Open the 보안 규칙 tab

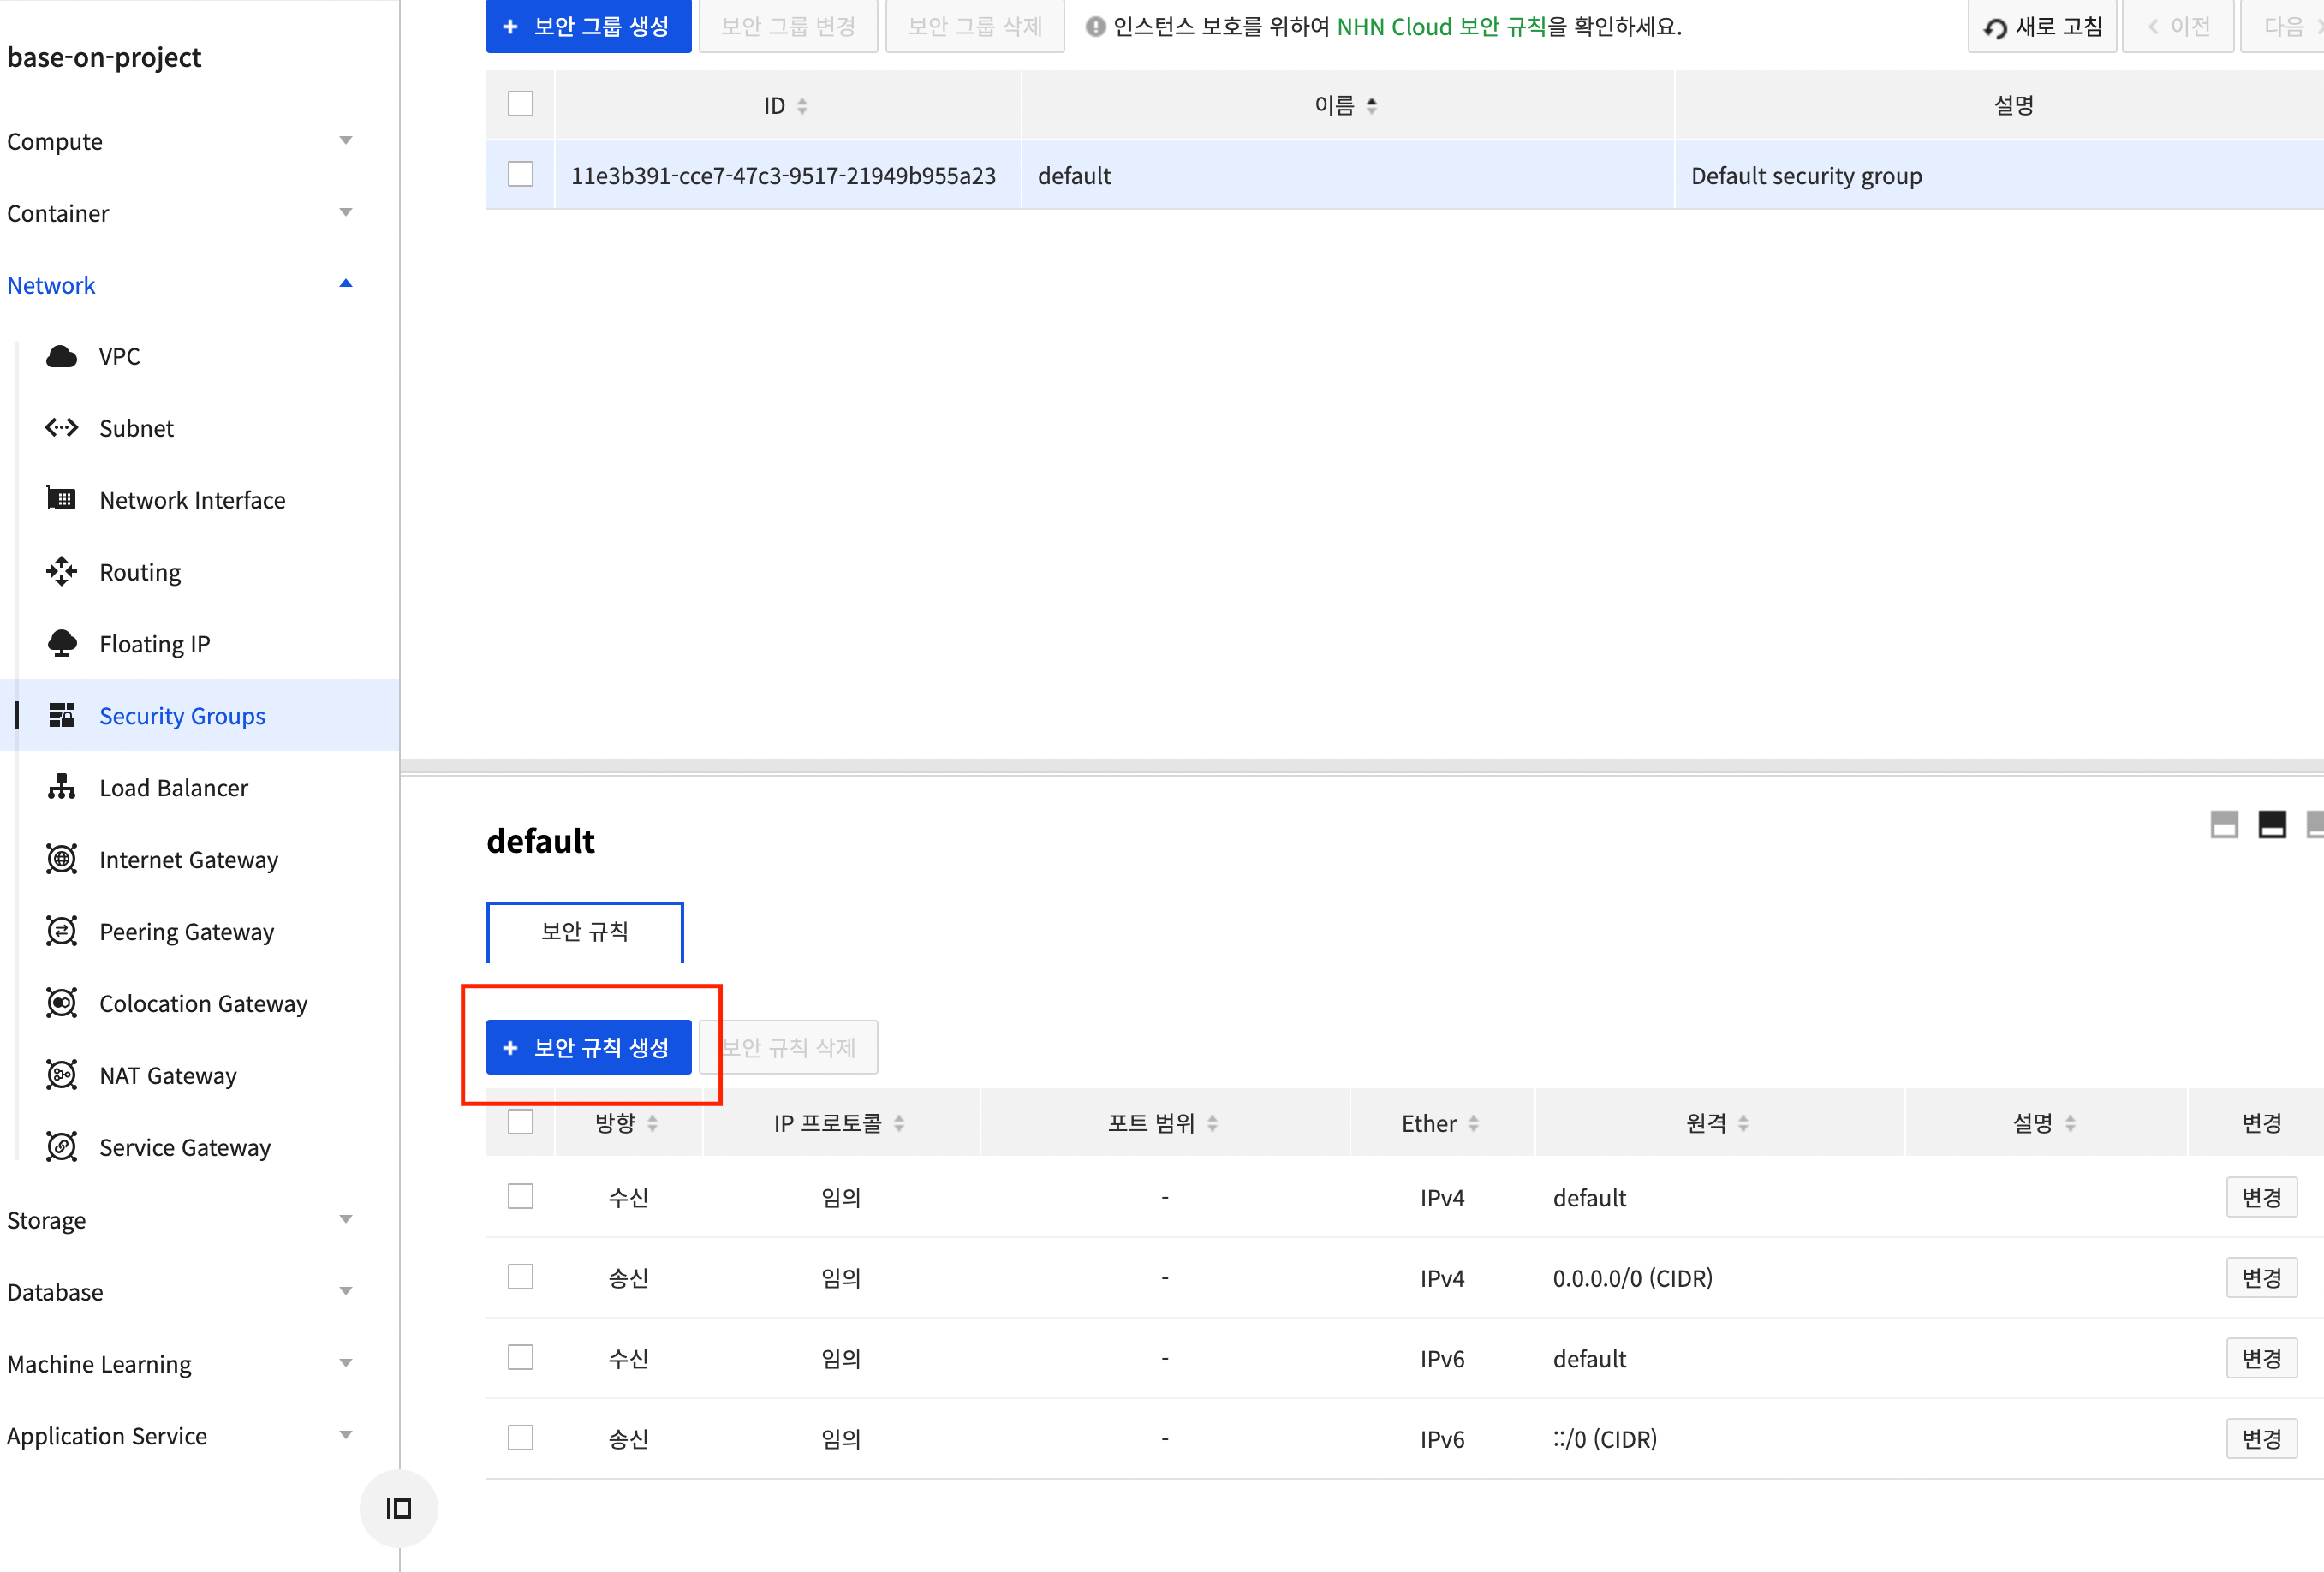coord(584,931)
